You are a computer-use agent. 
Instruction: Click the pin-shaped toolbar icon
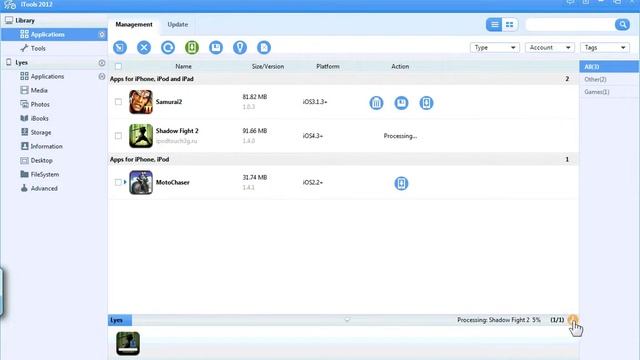point(240,47)
